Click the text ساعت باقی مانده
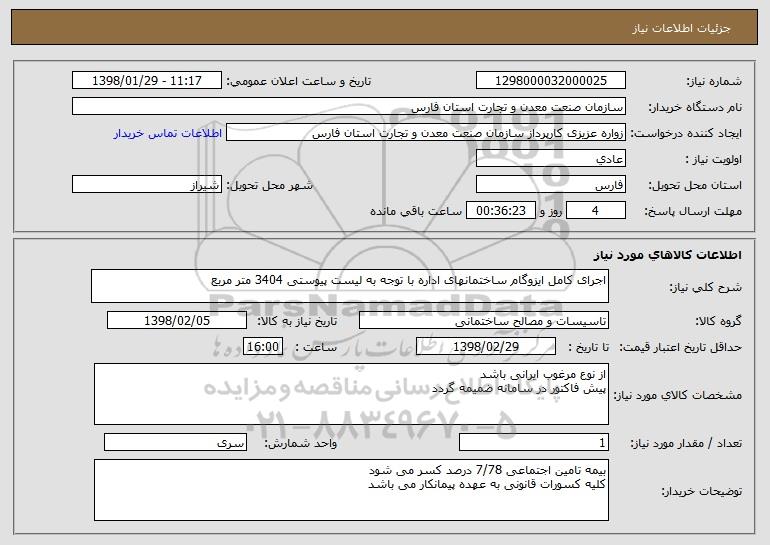Image resolution: width=770 pixels, height=545 pixels. coord(416,211)
